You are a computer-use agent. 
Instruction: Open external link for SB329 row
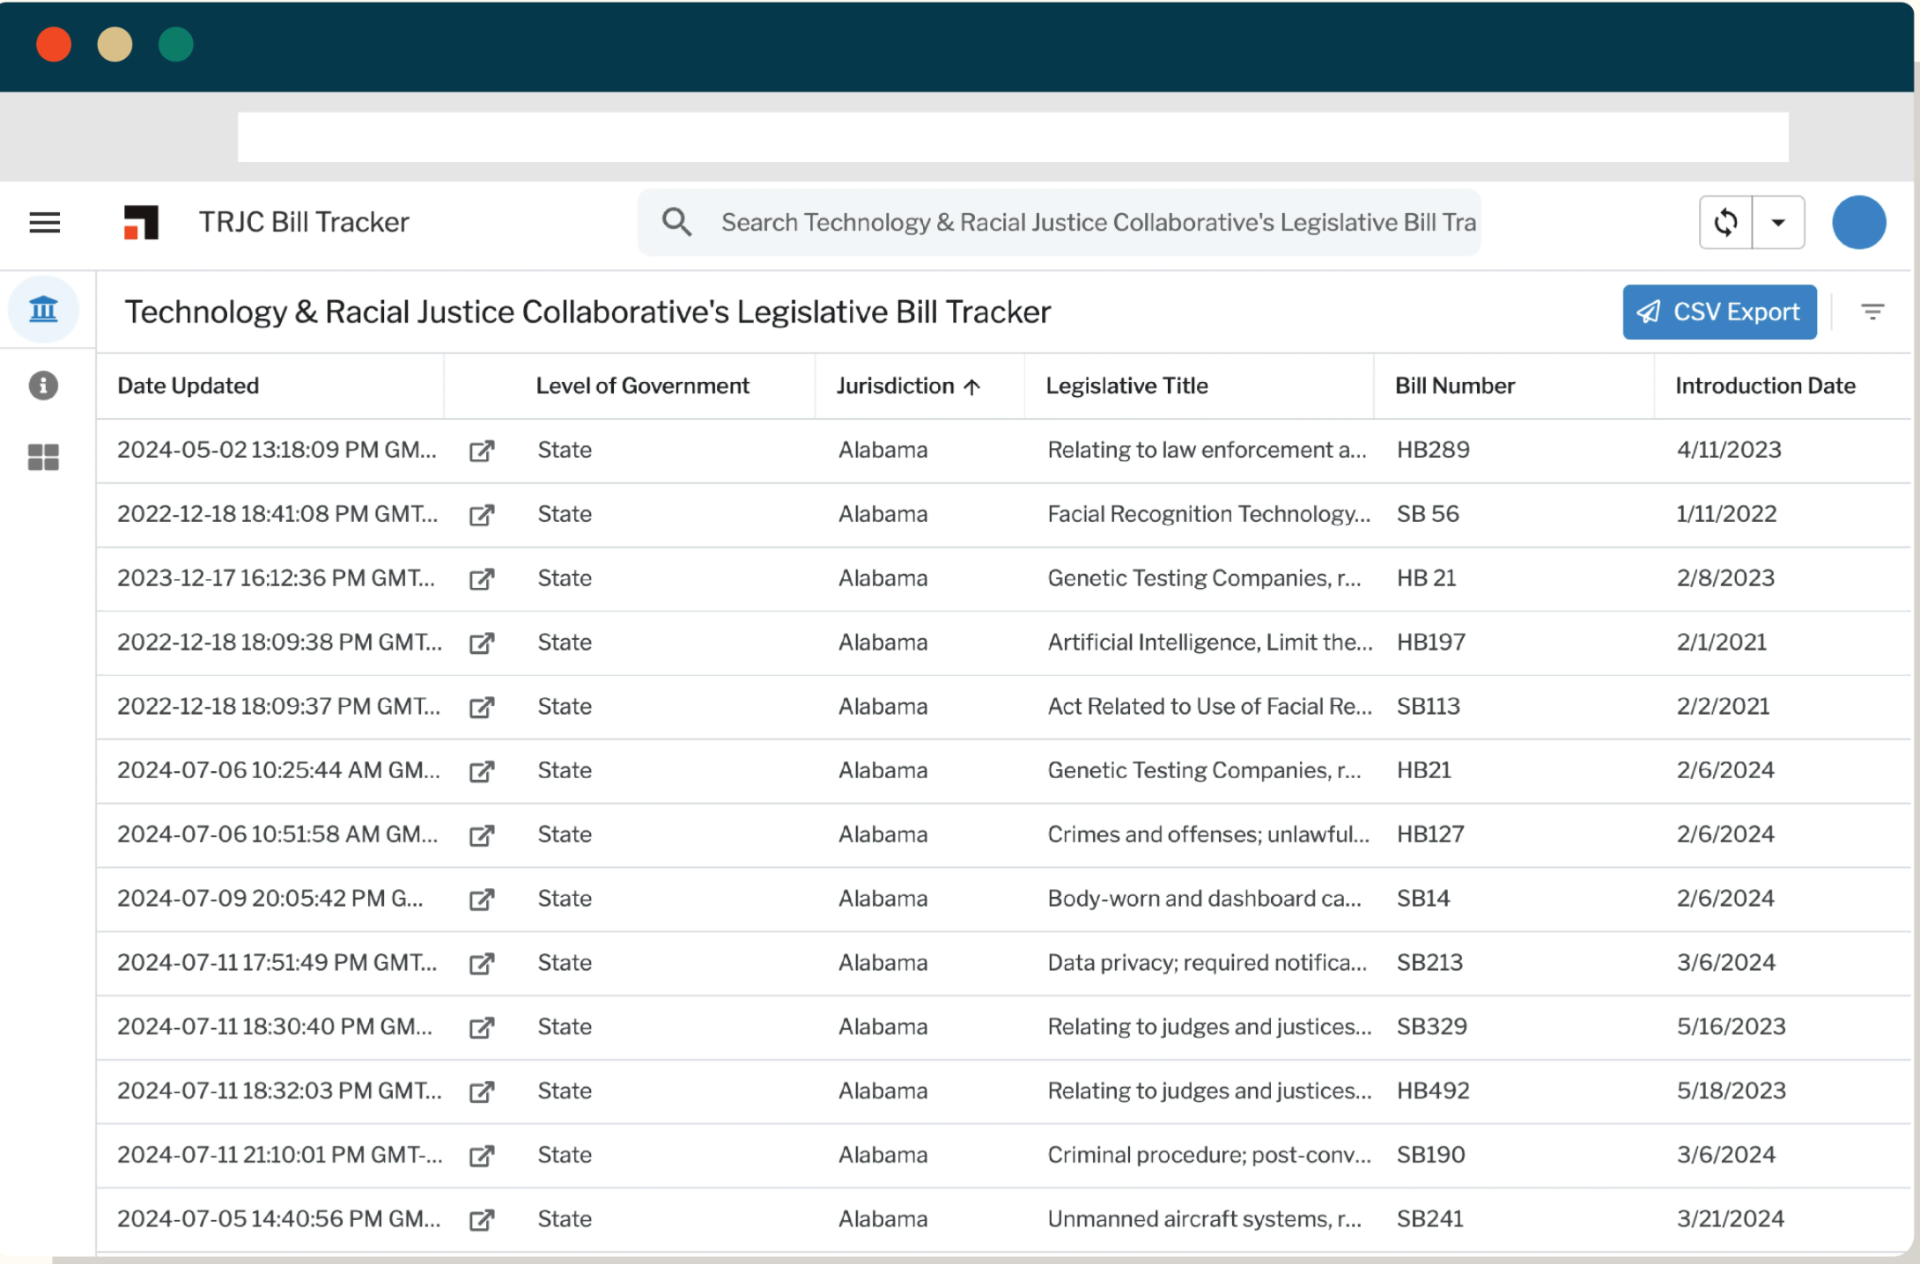point(482,1027)
